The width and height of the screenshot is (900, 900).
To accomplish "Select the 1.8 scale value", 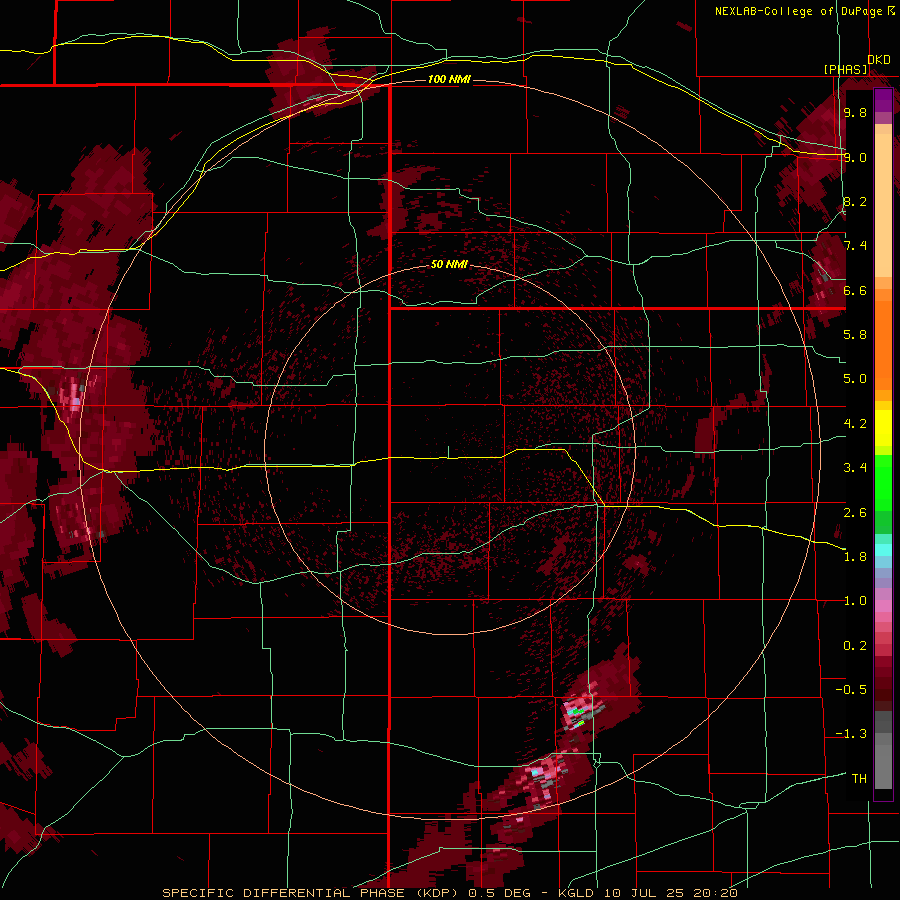I will pos(855,557).
